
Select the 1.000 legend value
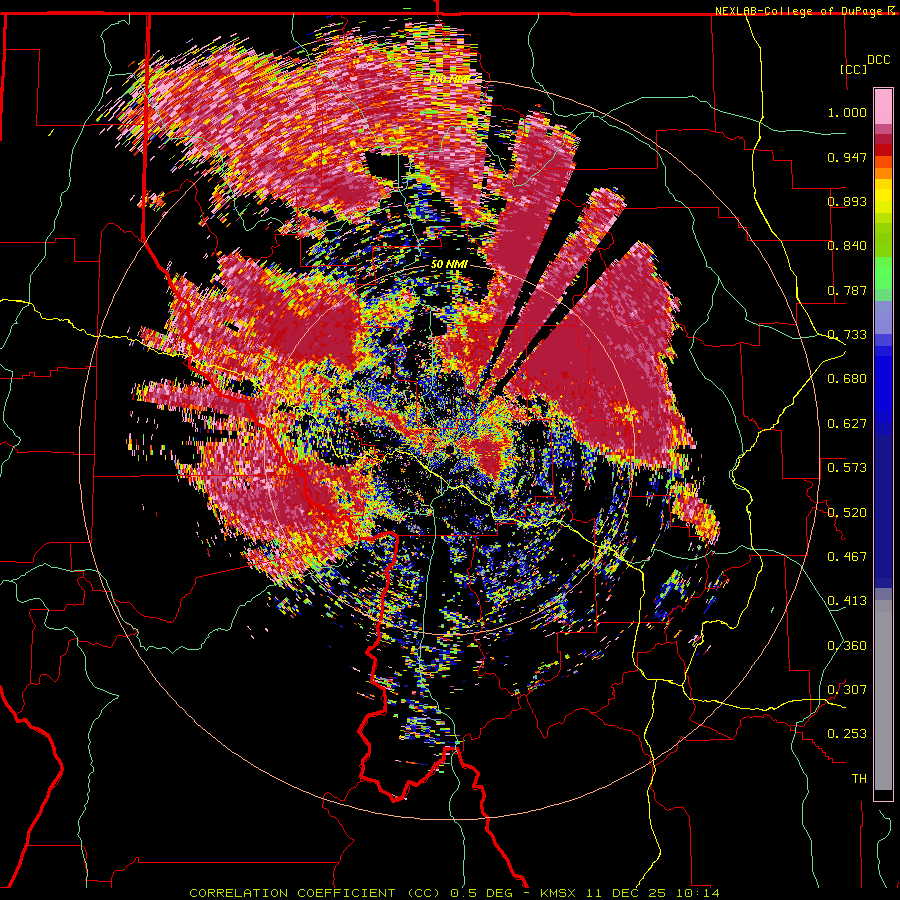click(847, 112)
